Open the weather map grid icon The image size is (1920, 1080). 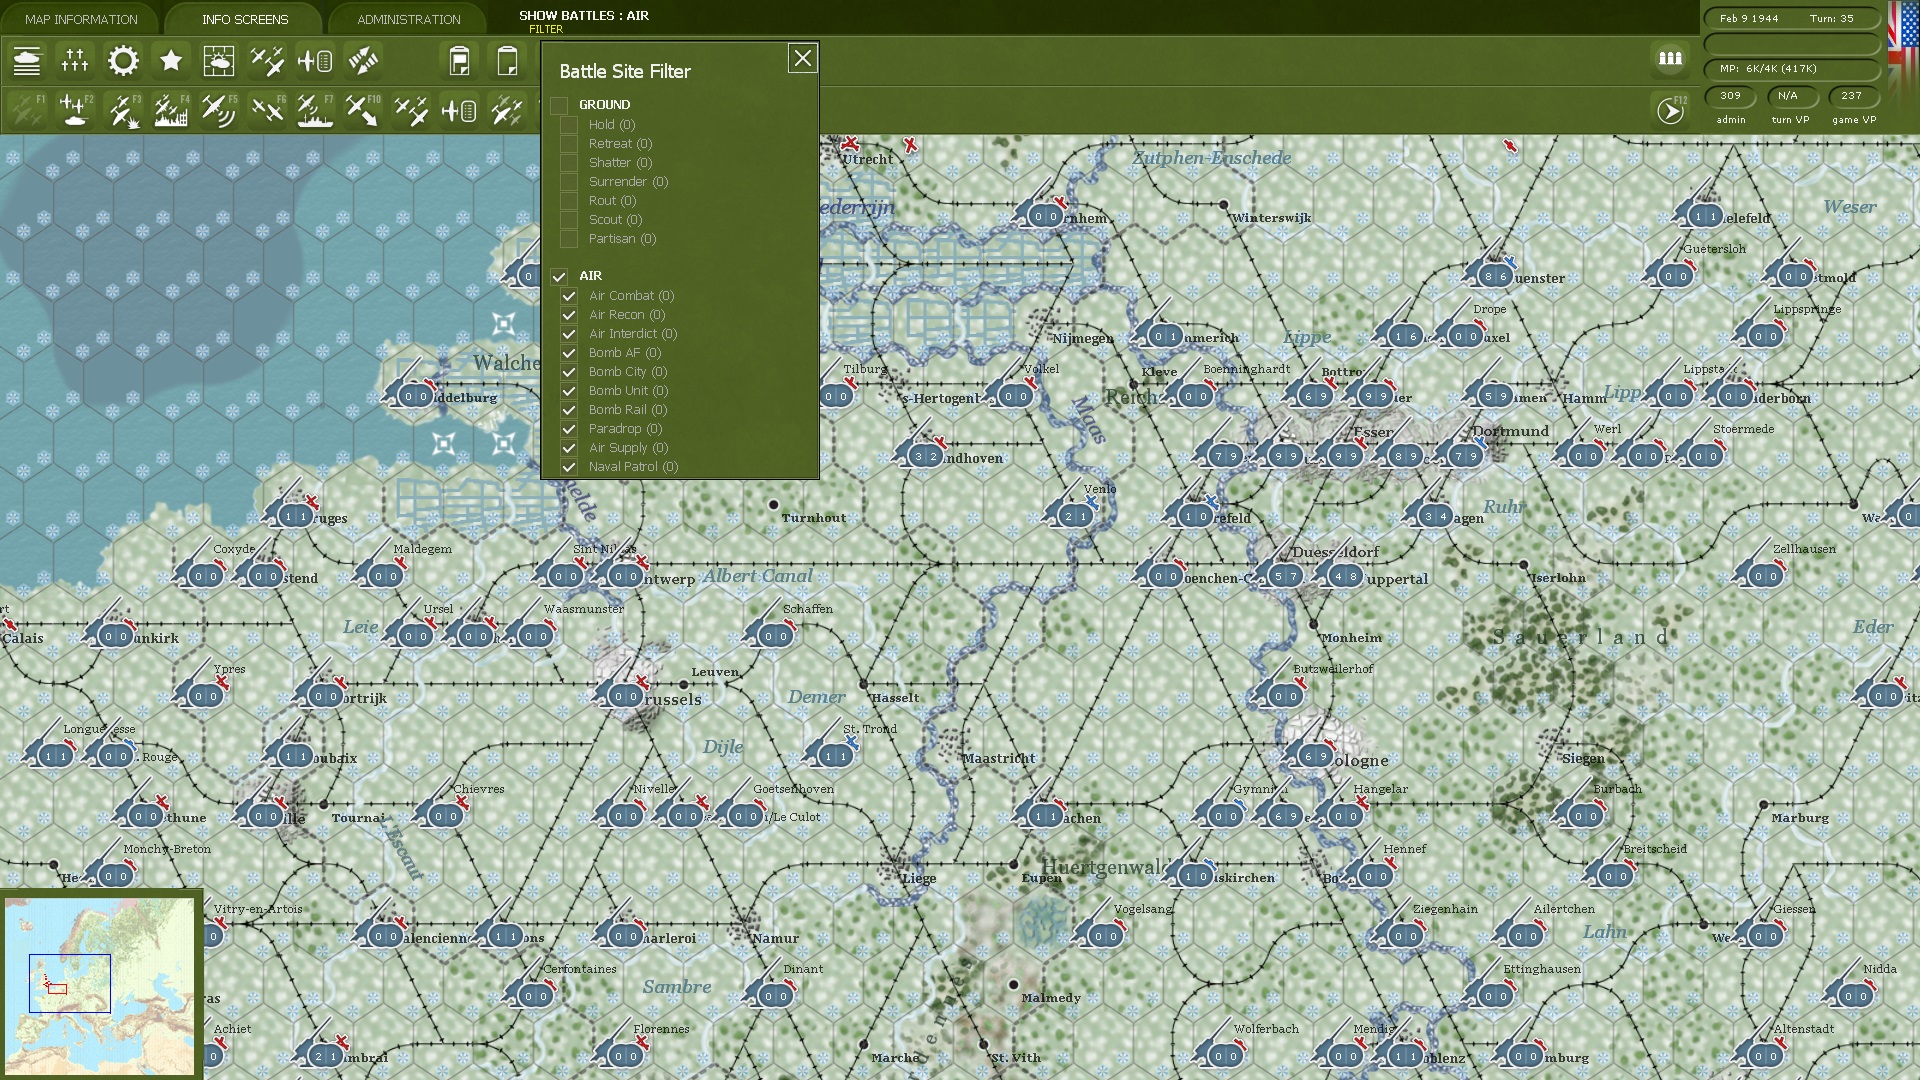(x=218, y=61)
